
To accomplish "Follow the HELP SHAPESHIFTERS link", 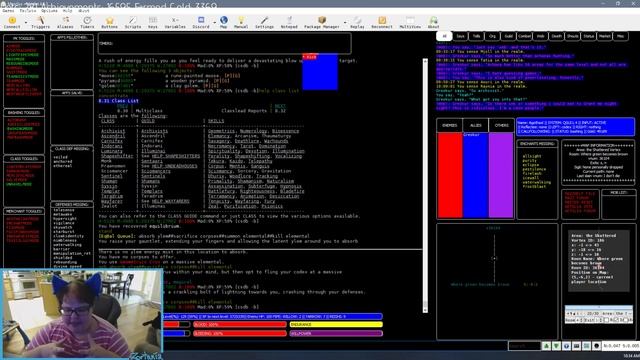I will 176,156.
